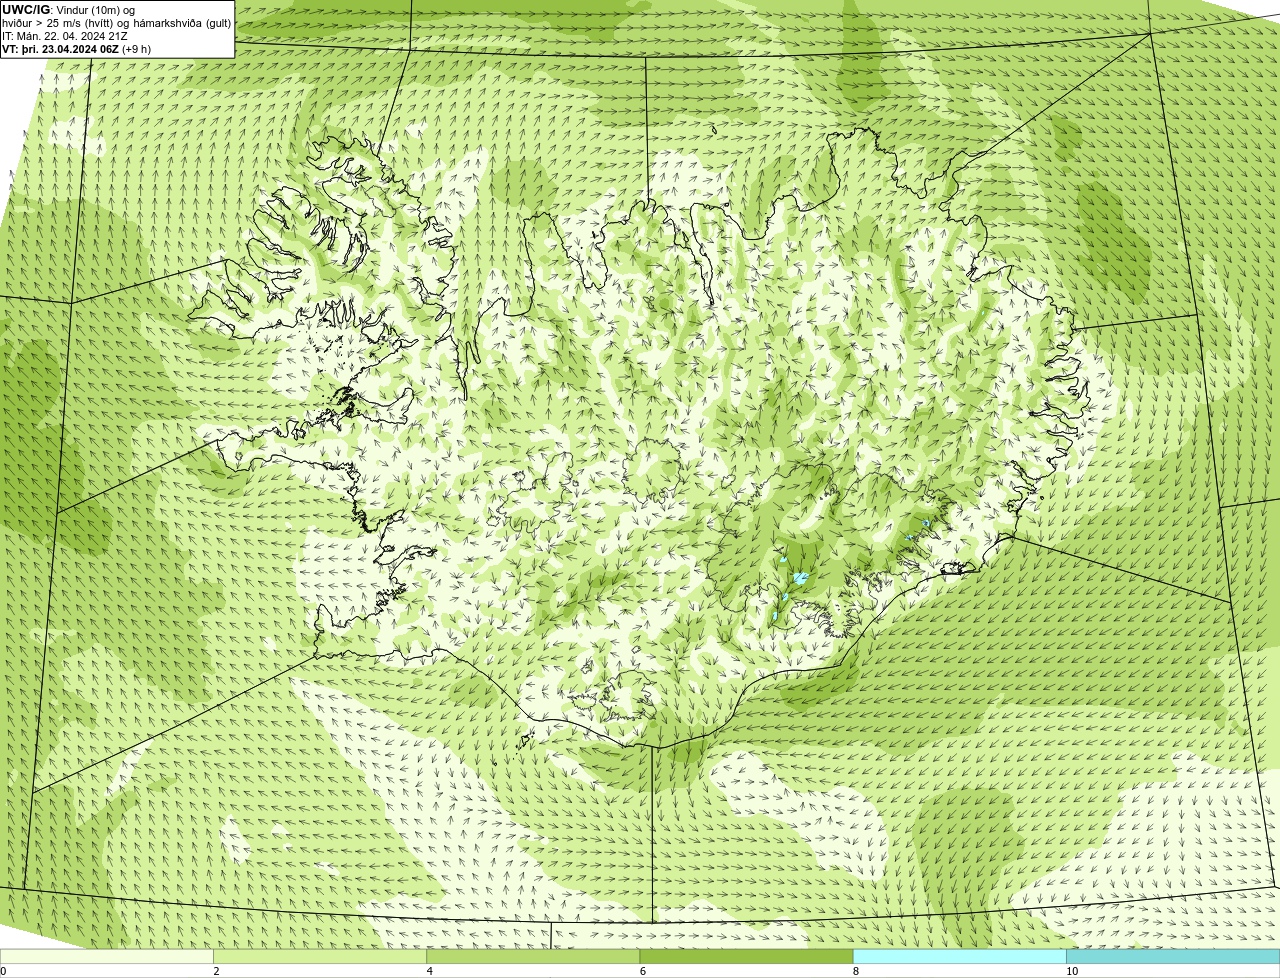Click the 'VT: þri. 23.04.2024 06Z (+9 h)' line

(77, 49)
